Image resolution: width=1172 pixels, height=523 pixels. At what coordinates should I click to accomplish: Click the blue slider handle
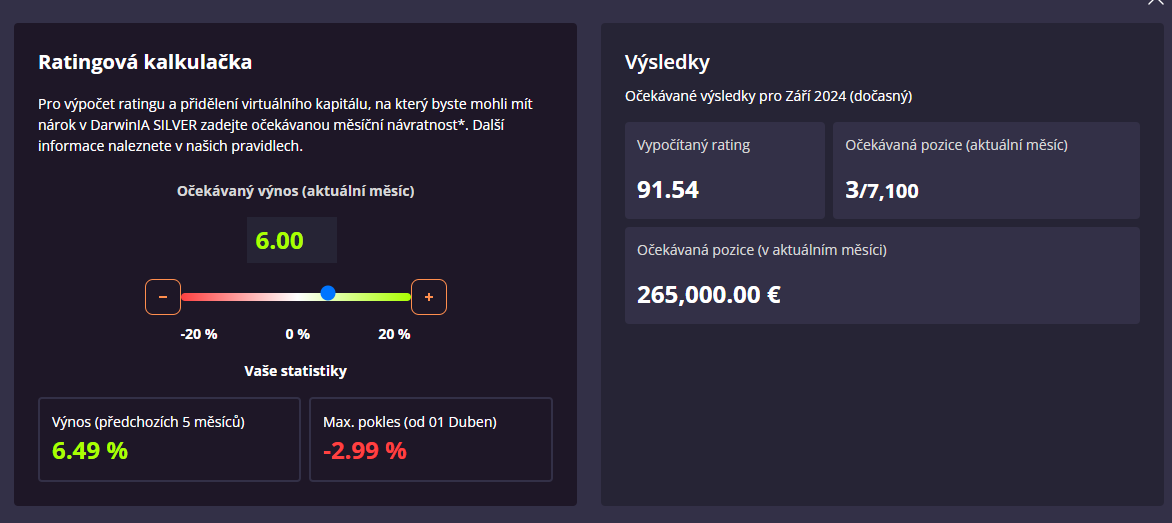[328, 293]
